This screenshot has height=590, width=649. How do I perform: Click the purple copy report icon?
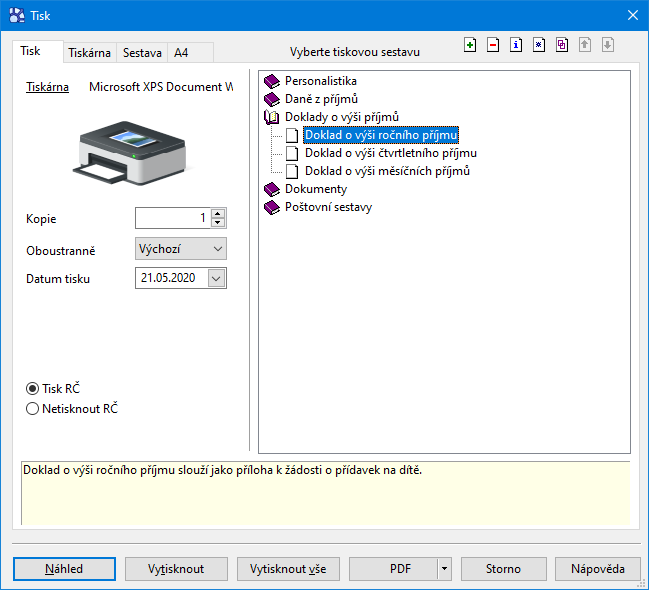tap(562, 45)
